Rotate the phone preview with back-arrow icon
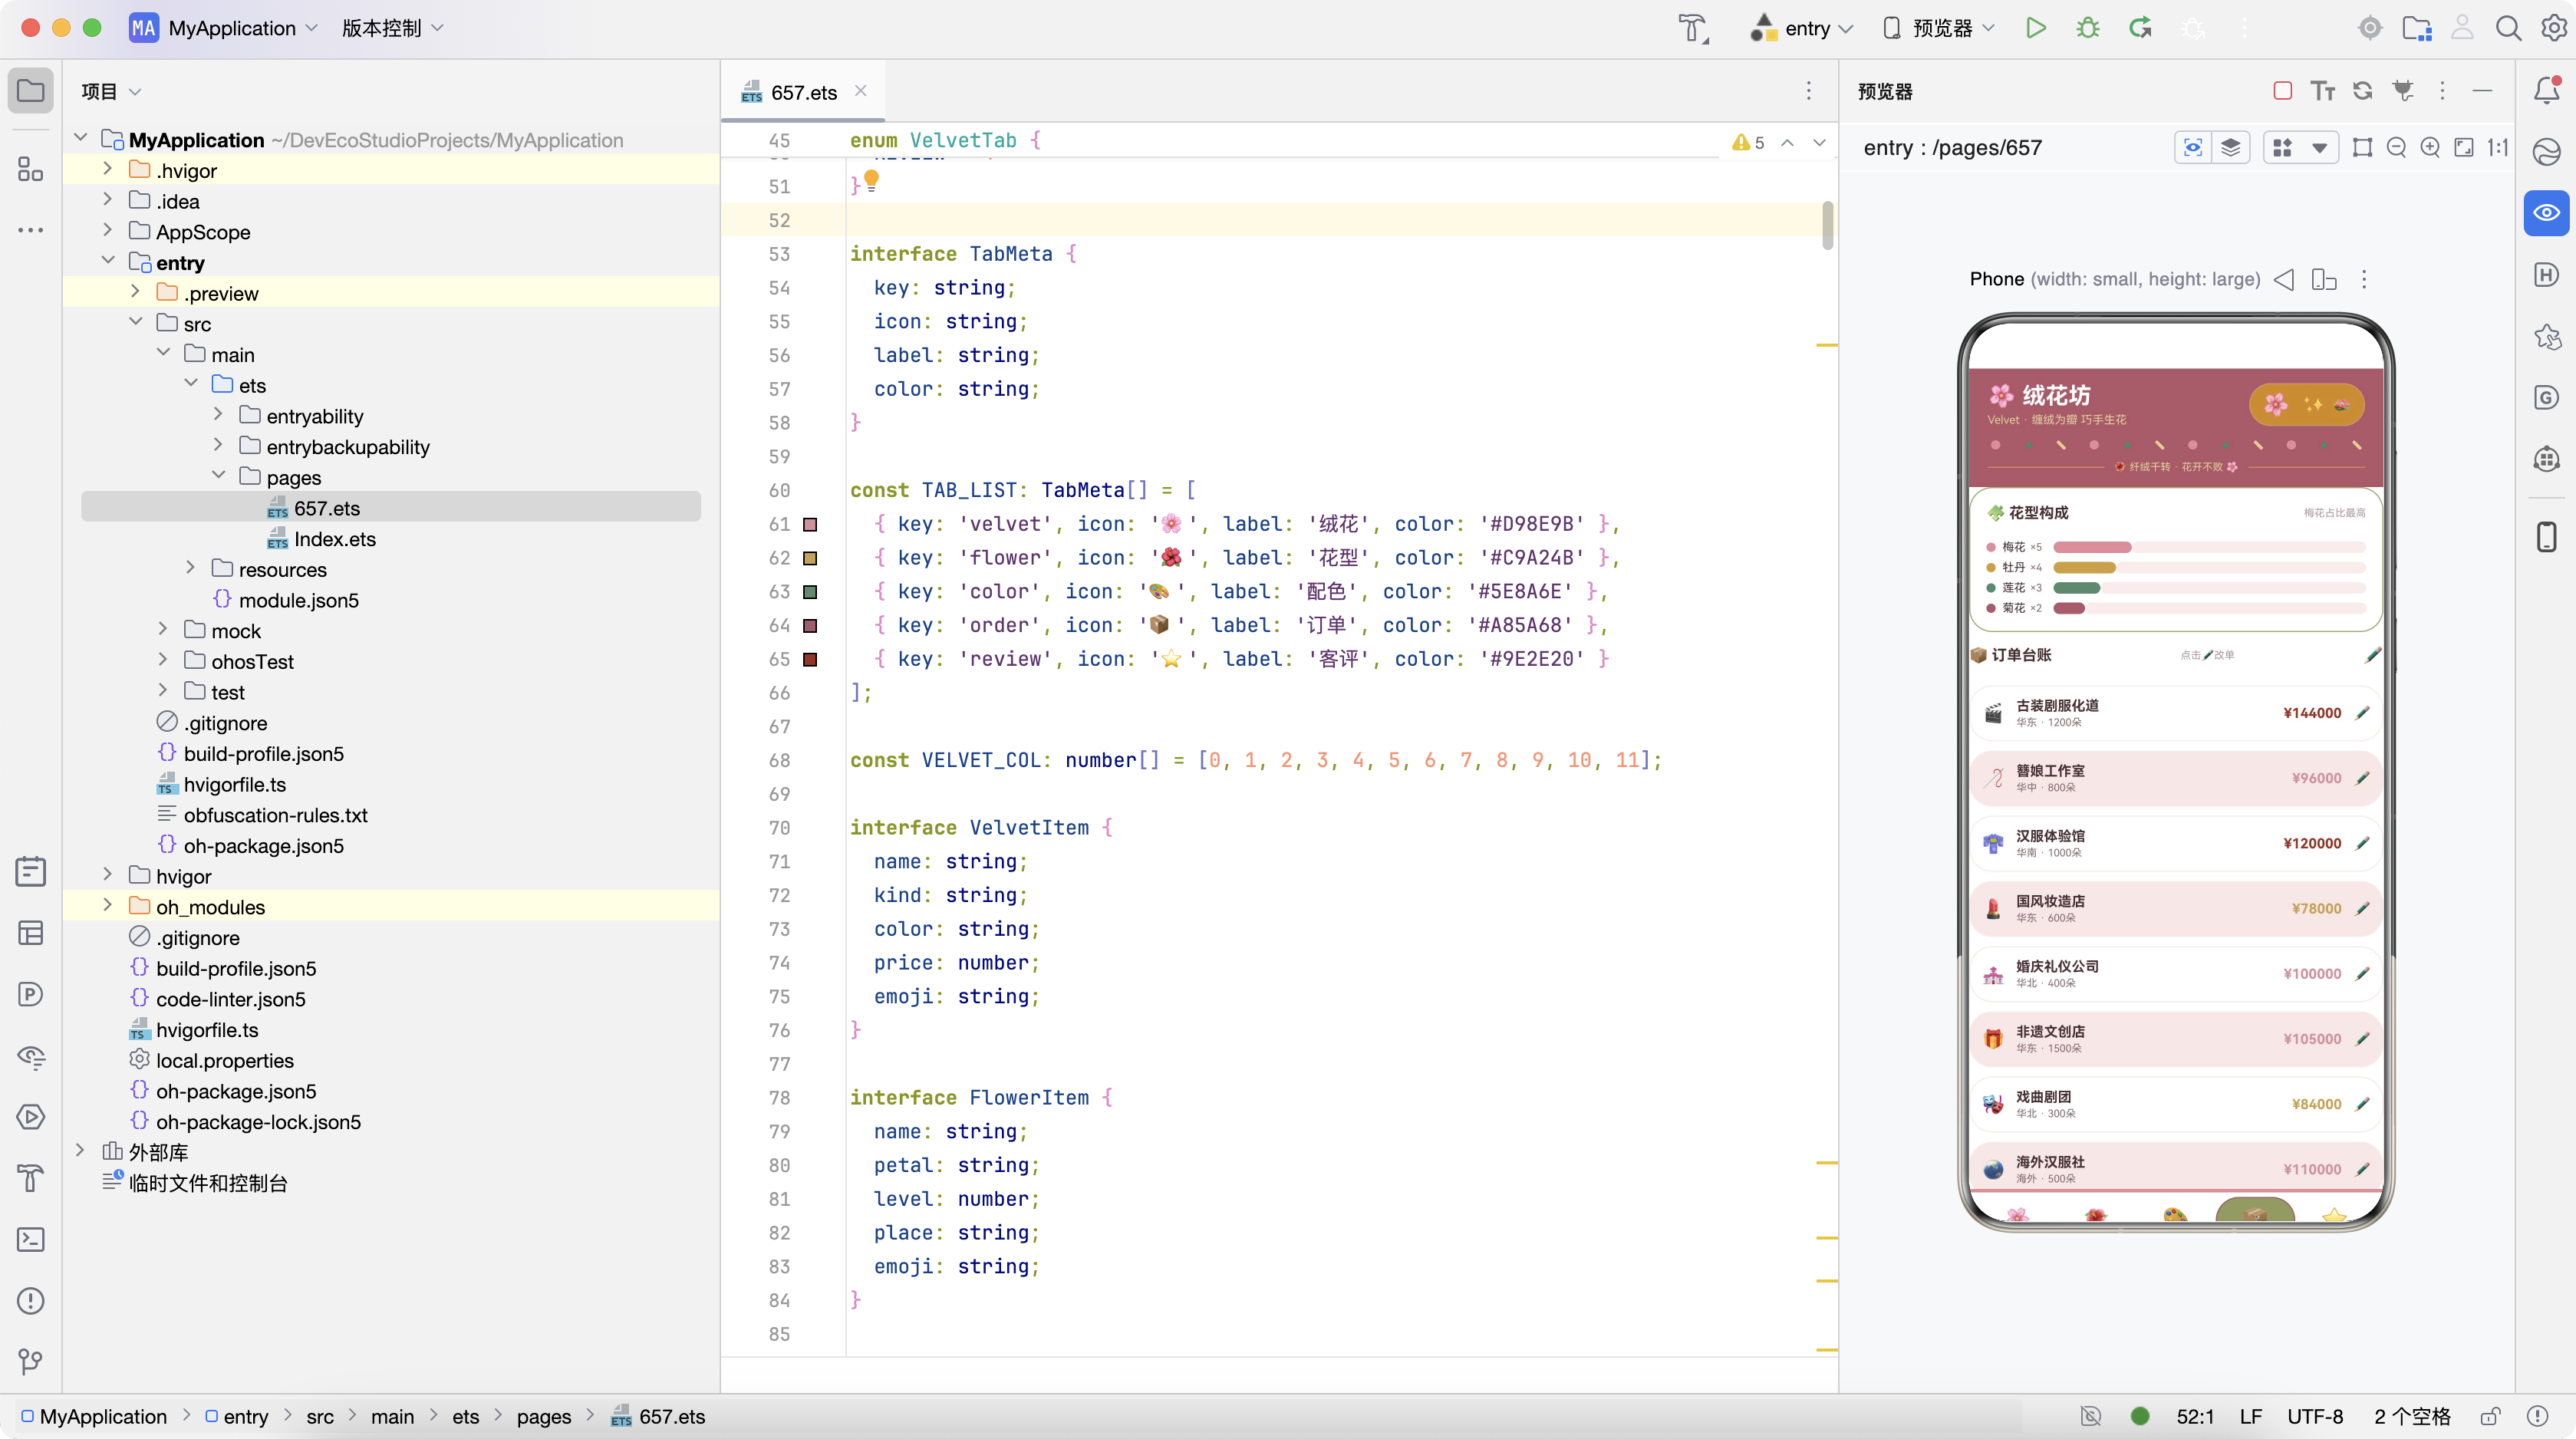This screenshot has height=1439, width=2576. point(2284,280)
